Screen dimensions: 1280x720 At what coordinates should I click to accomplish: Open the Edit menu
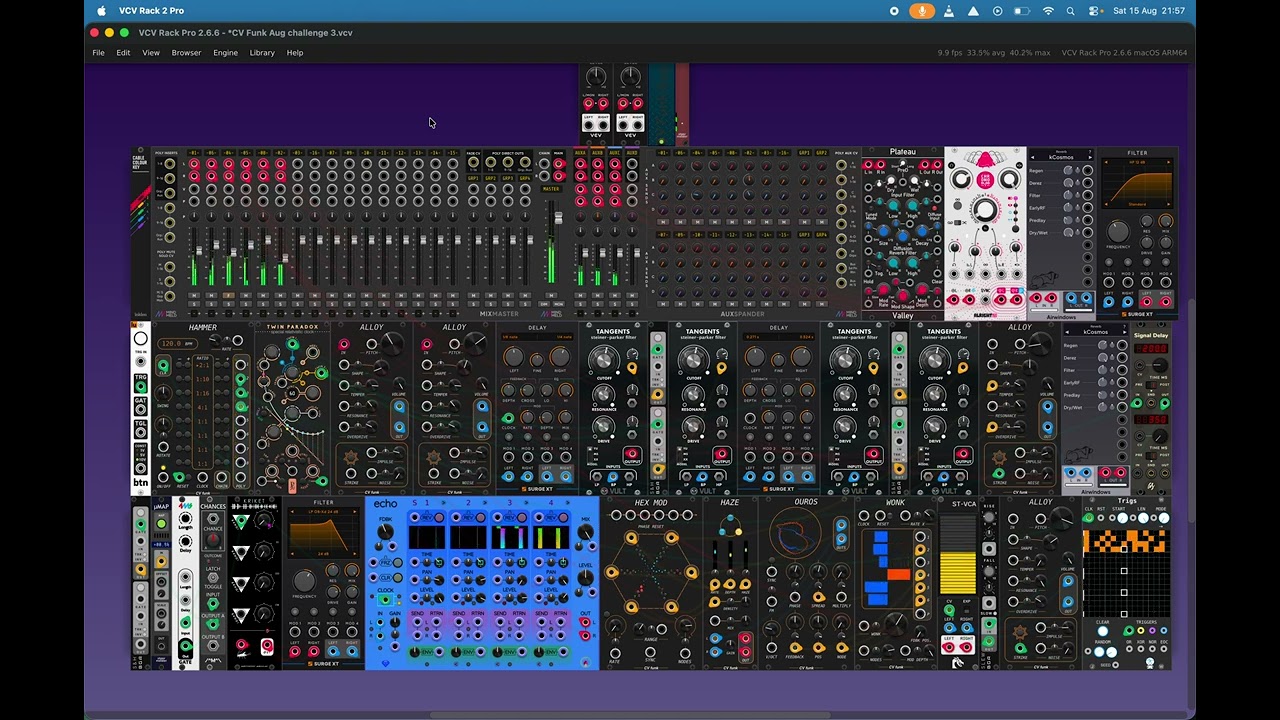(x=123, y=53)
